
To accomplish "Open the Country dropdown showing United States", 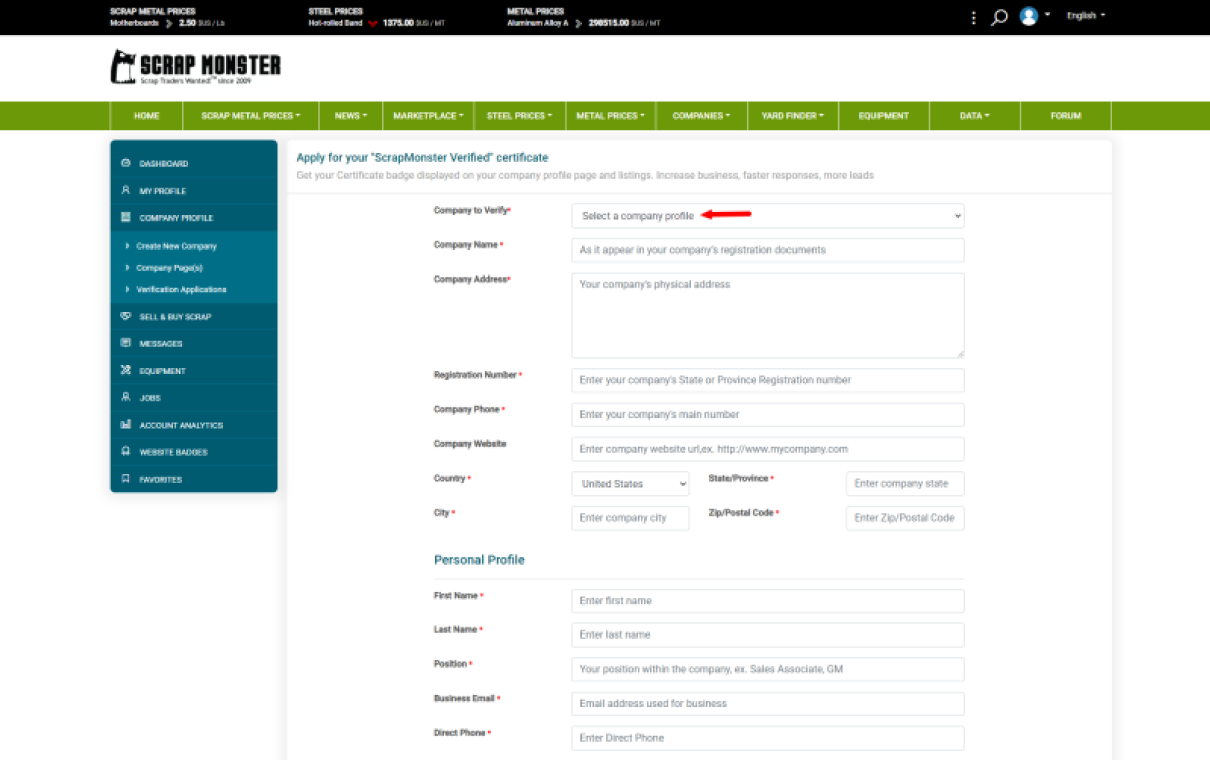I will [630, 484].
